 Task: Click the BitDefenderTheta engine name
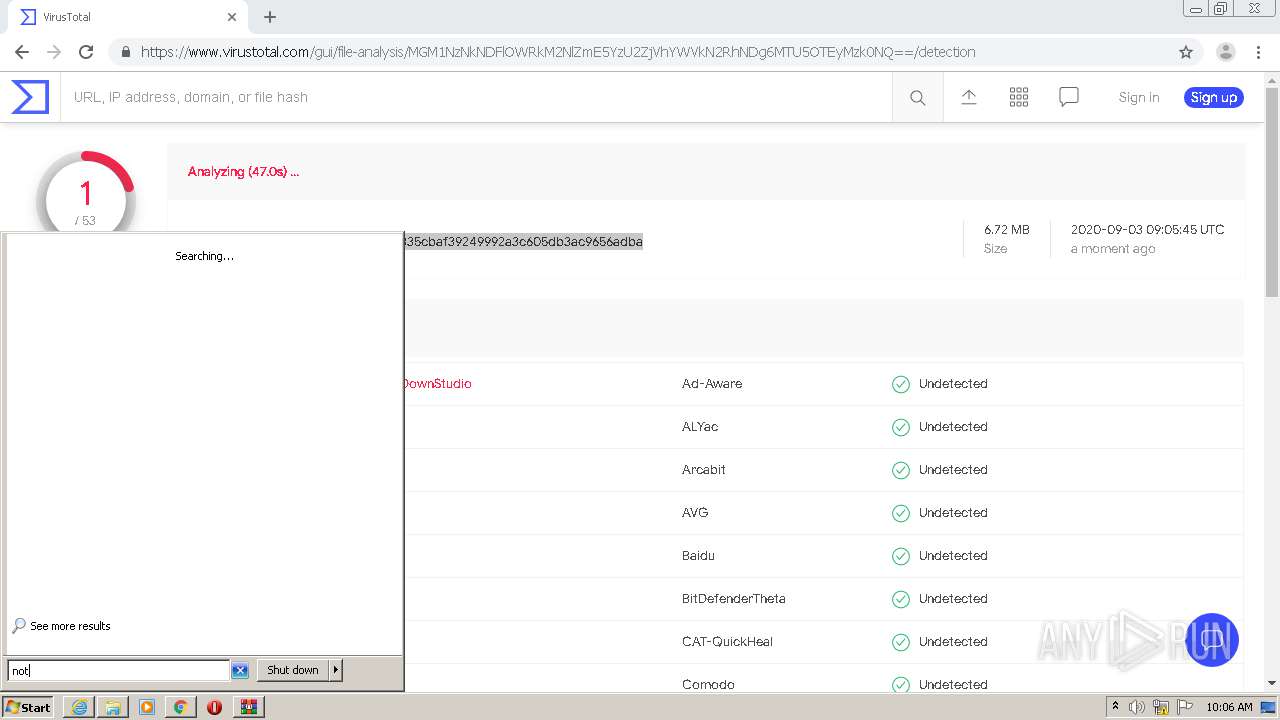click(x=734, y=599)
